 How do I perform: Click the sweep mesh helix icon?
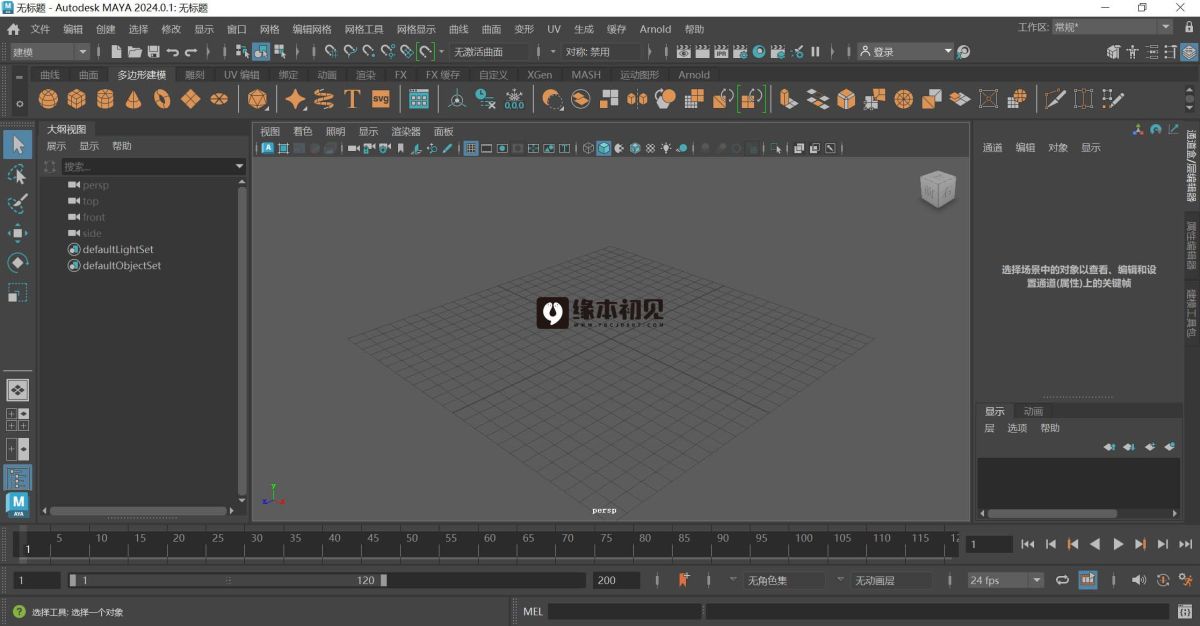click(323, 99)
